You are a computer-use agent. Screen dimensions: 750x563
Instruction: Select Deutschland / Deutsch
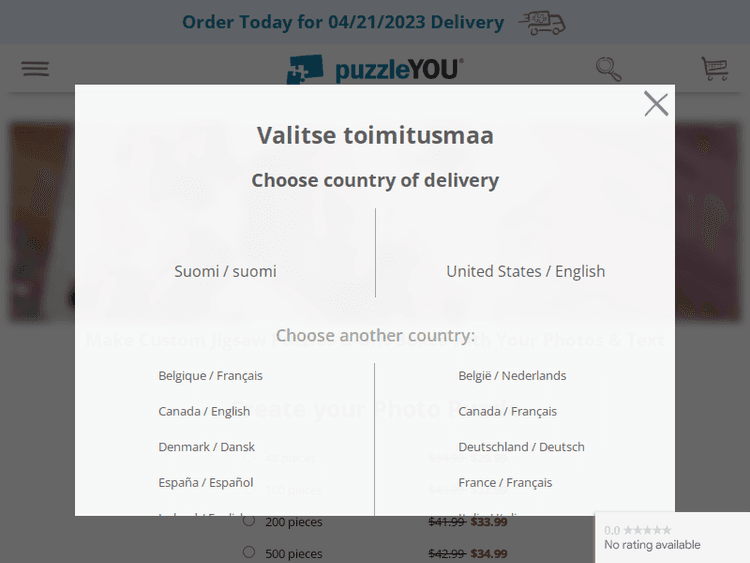(521, 447)
